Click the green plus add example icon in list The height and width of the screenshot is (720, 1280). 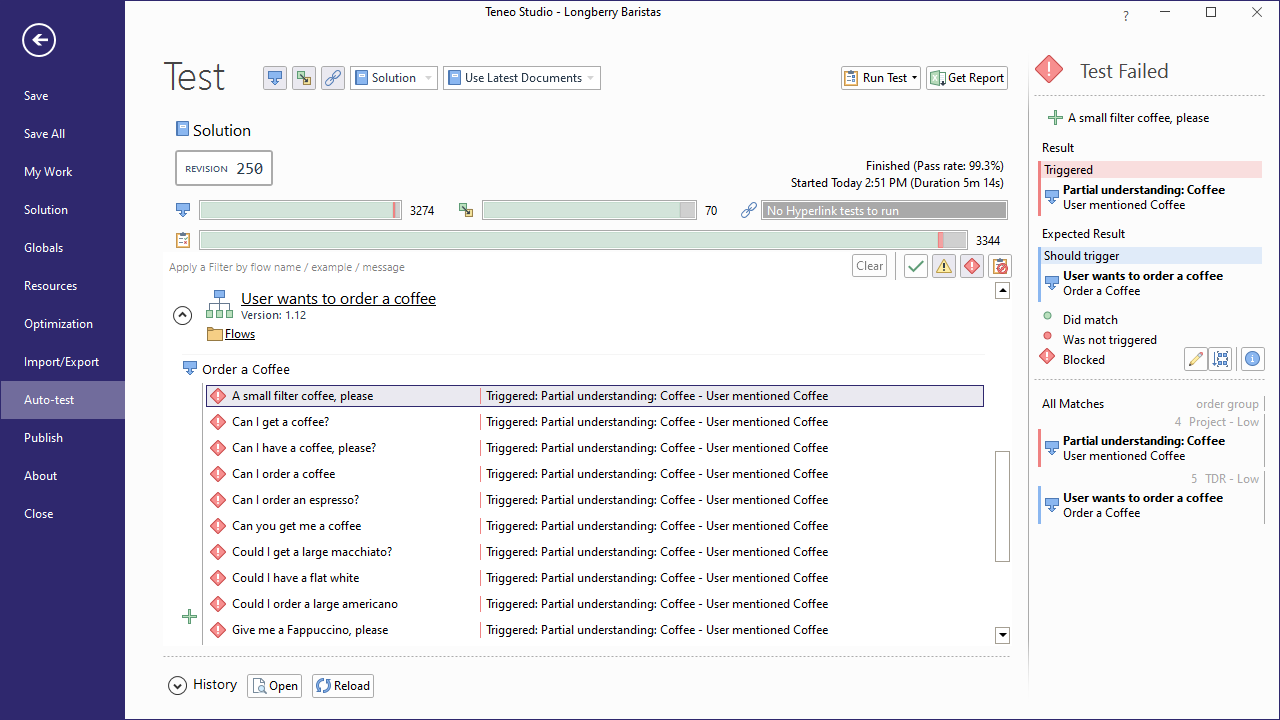coord(189,617)
